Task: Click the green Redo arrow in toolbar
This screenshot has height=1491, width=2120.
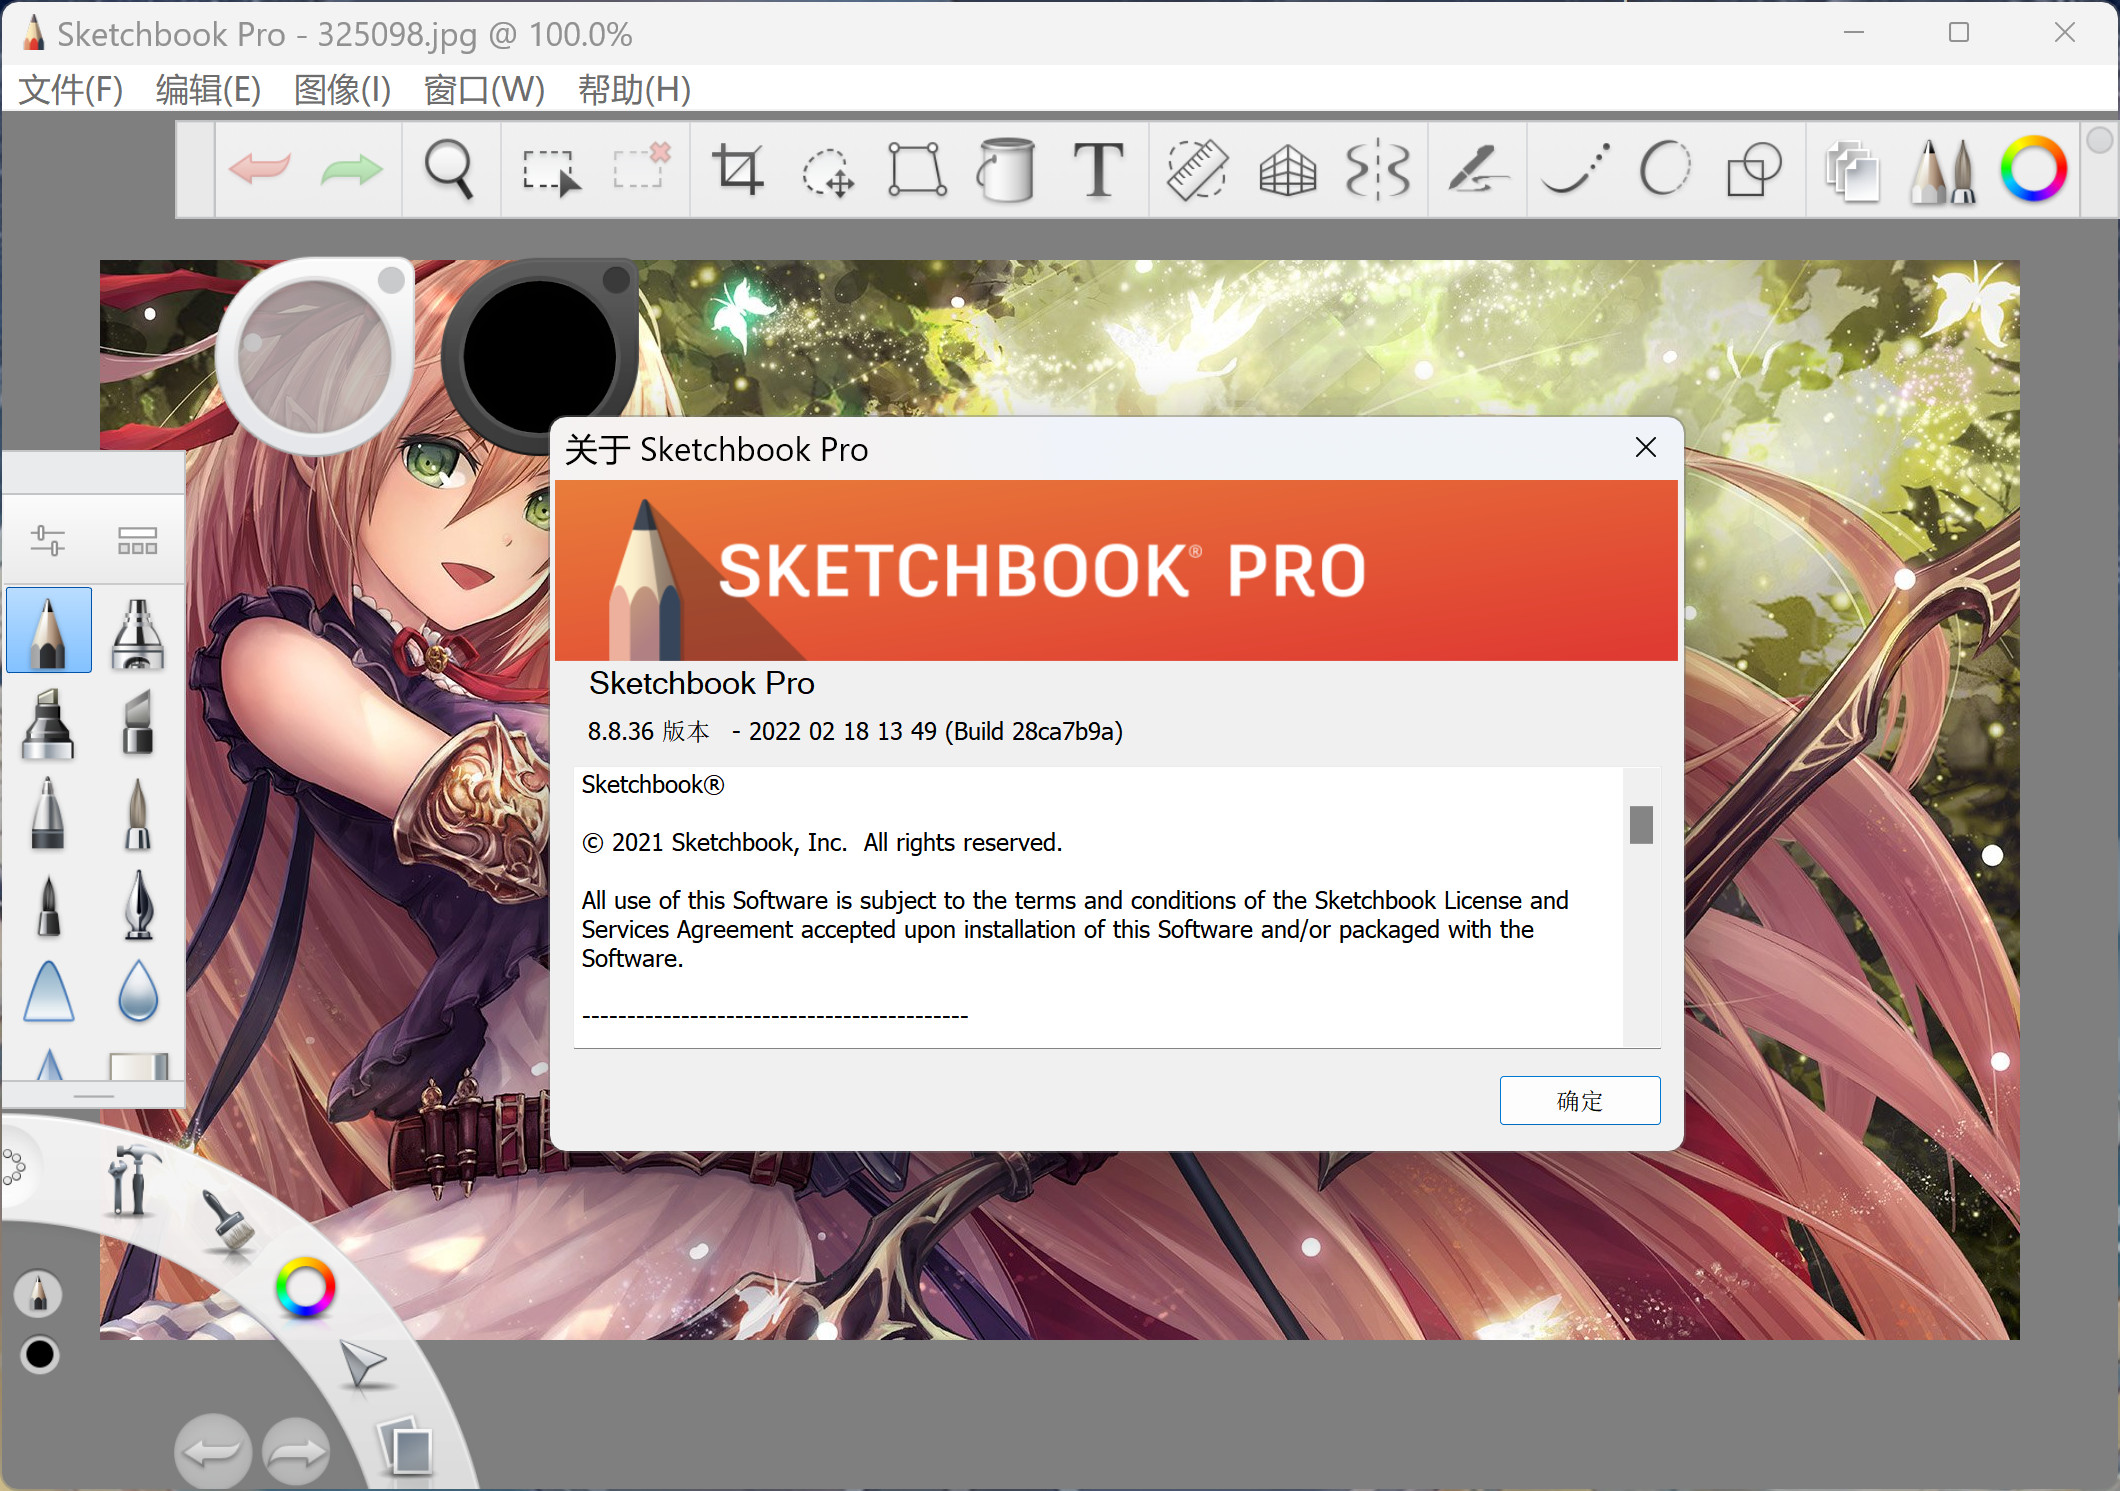Action: [352, 169]
